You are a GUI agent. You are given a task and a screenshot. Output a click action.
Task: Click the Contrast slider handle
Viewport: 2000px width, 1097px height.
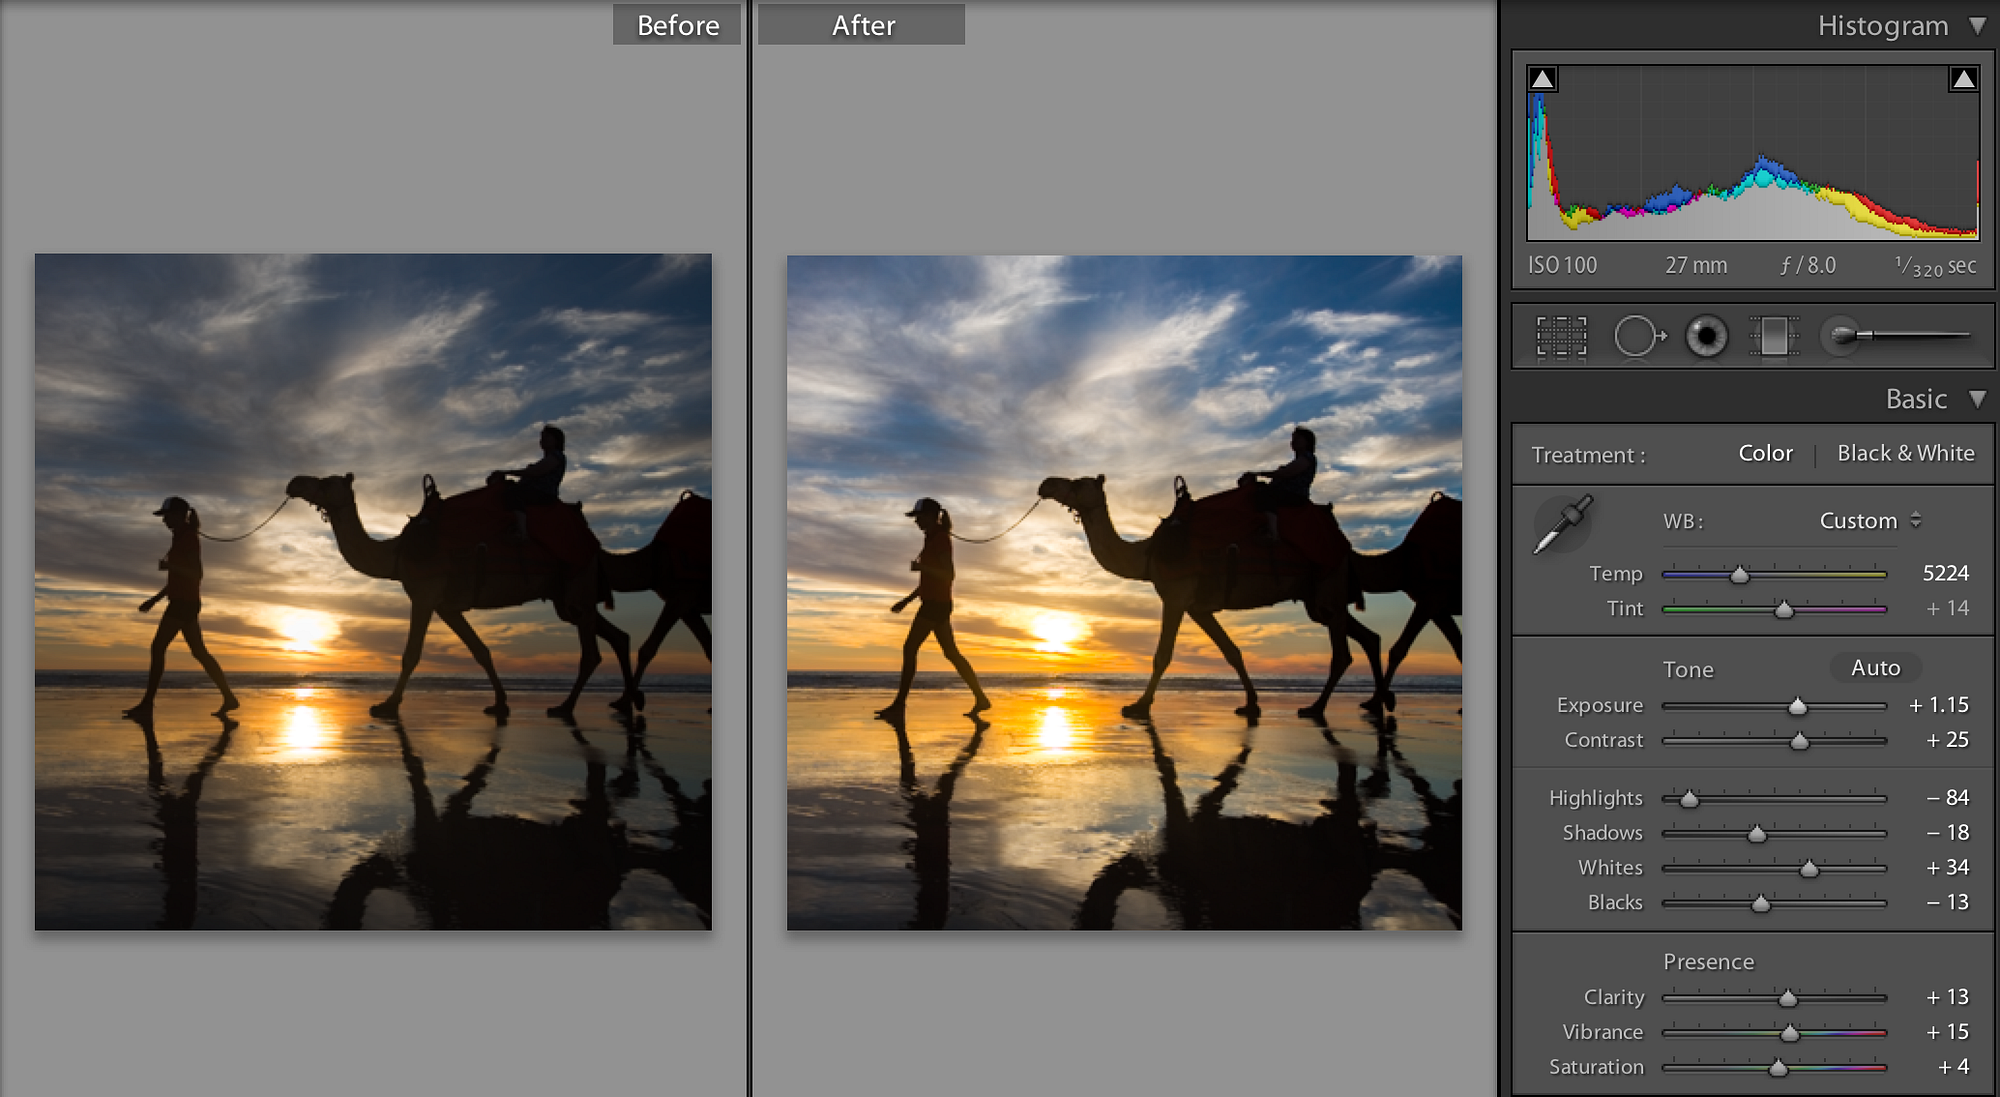pyautogui.click(x=1799, y=741)
